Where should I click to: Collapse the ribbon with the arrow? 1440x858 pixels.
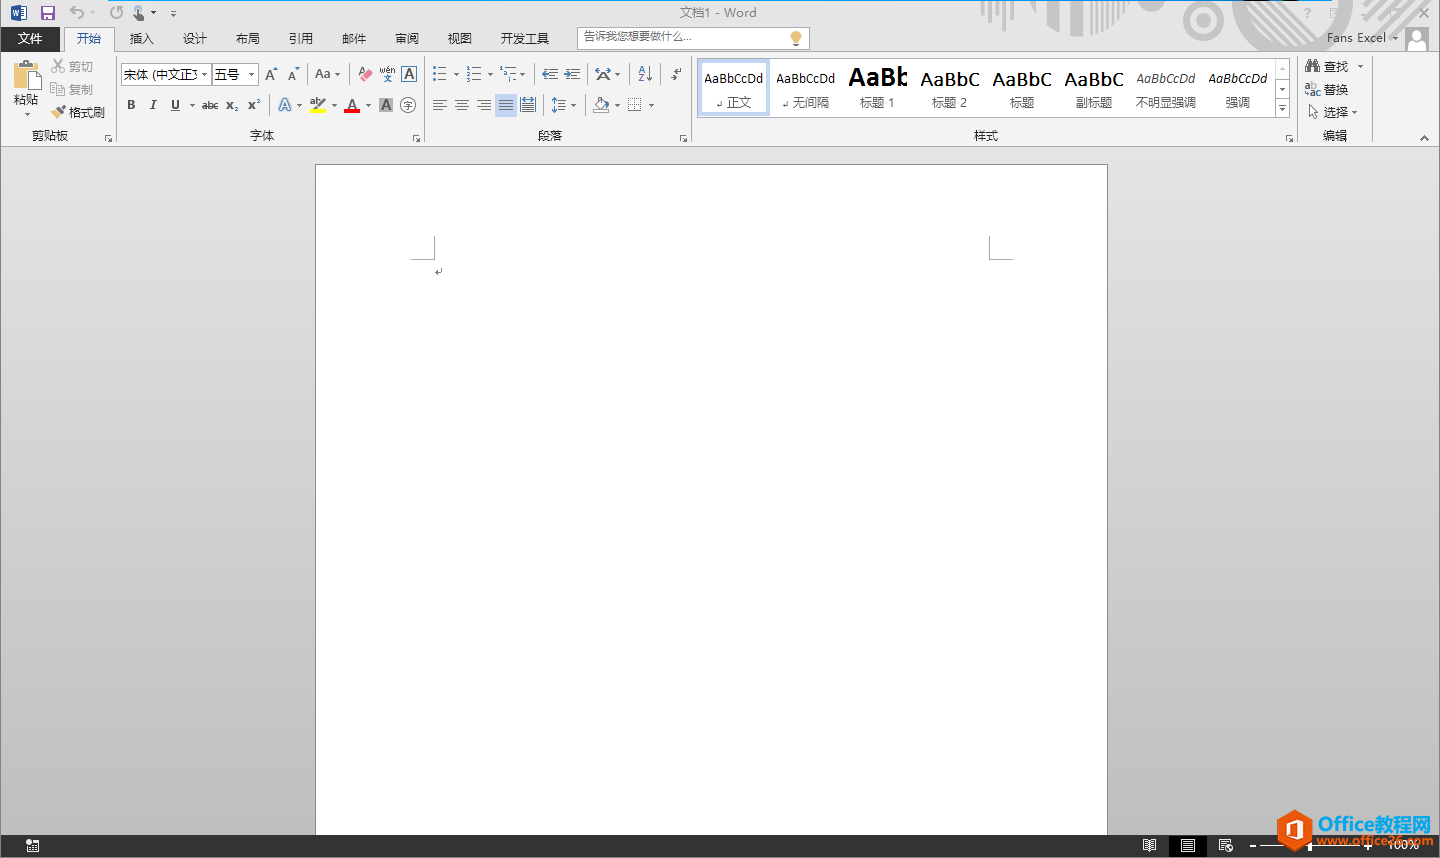tap(1424, 138)
